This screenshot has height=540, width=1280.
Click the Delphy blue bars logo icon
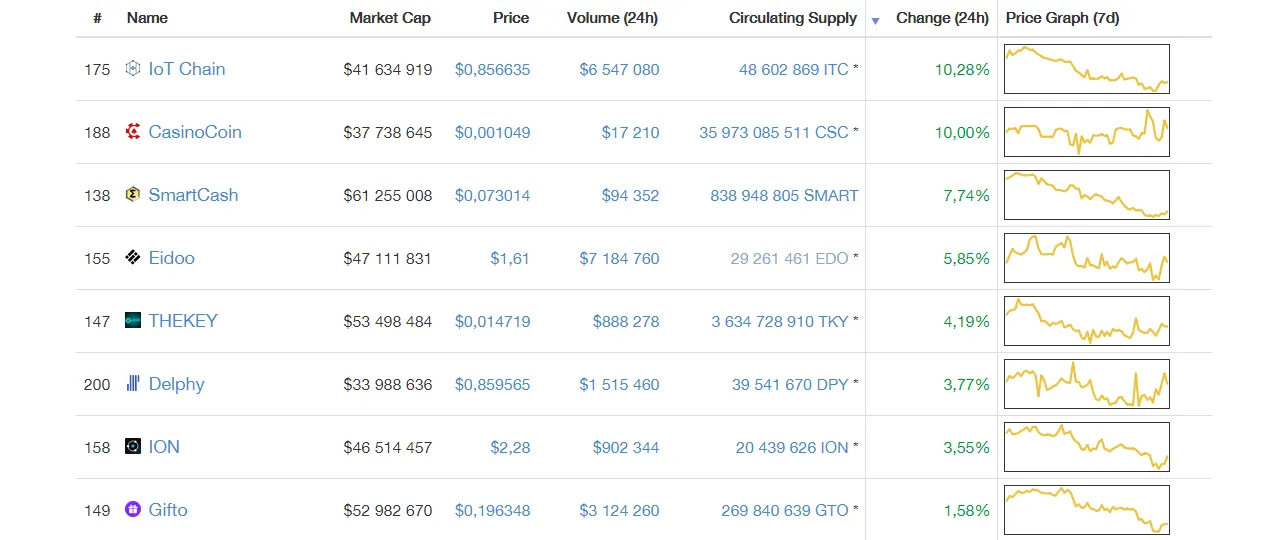(133, 384)
